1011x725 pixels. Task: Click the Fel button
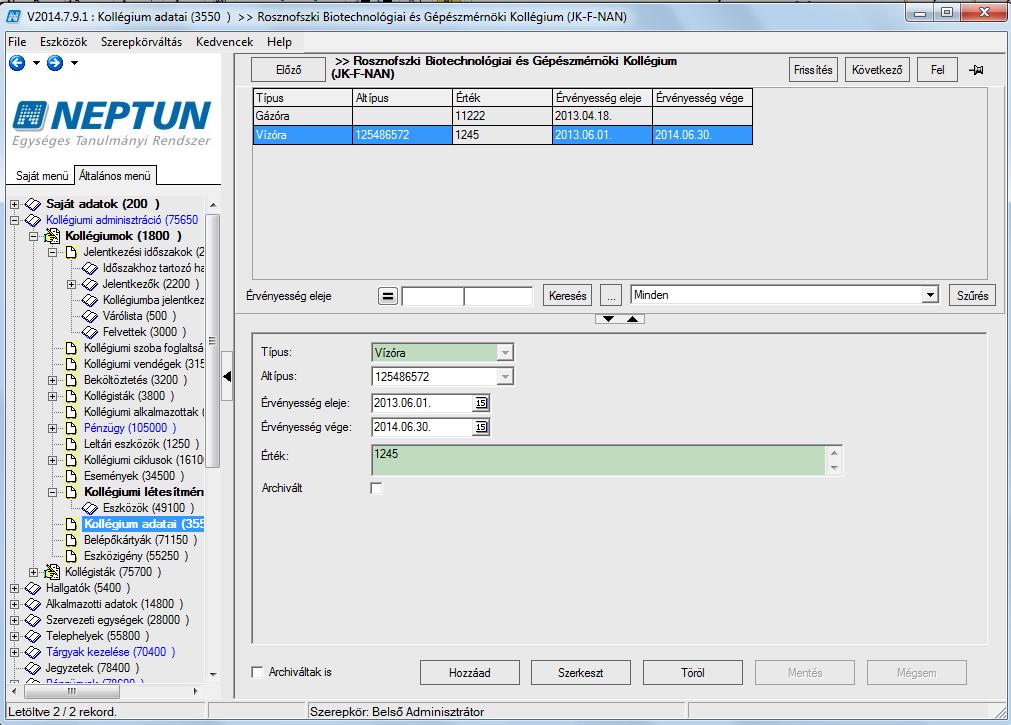[x=937, y=70]
